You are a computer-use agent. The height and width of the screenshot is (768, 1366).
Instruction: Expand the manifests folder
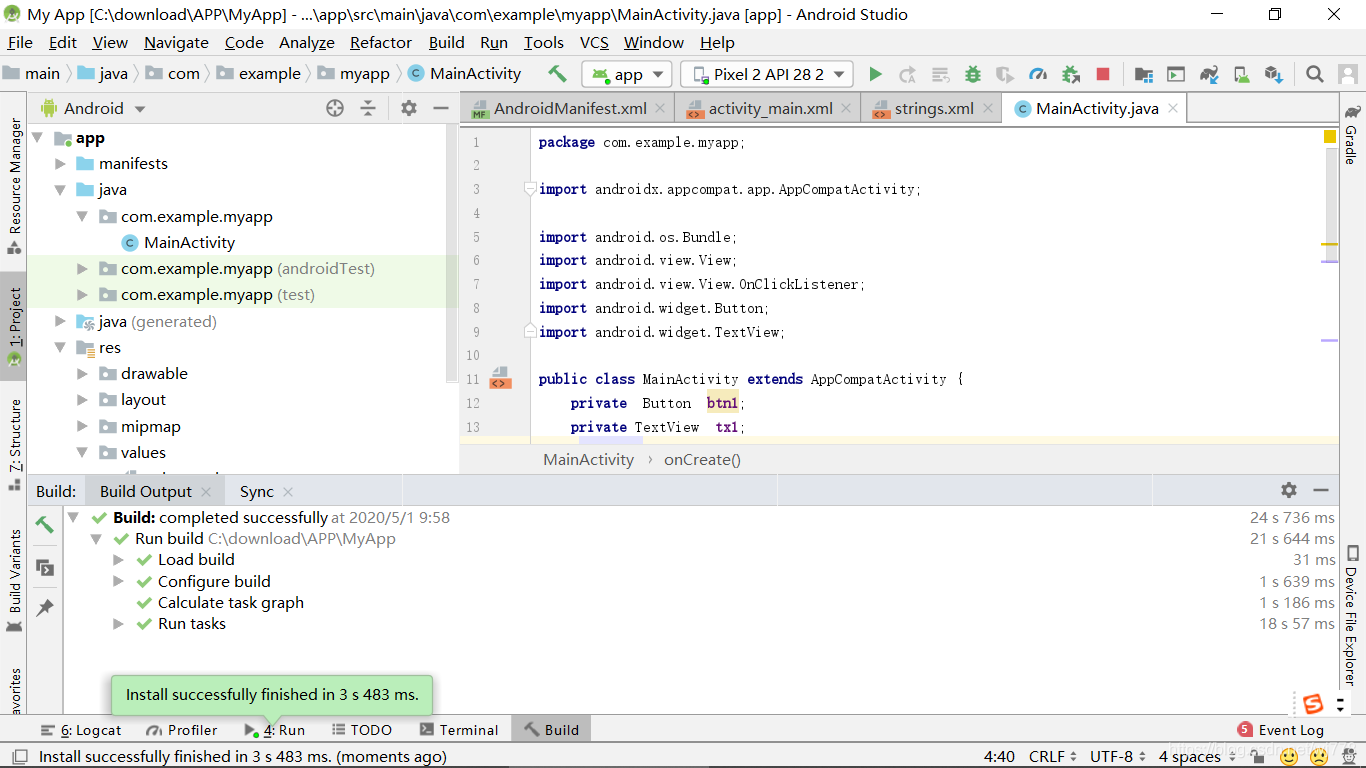click(x=60, y=164)
